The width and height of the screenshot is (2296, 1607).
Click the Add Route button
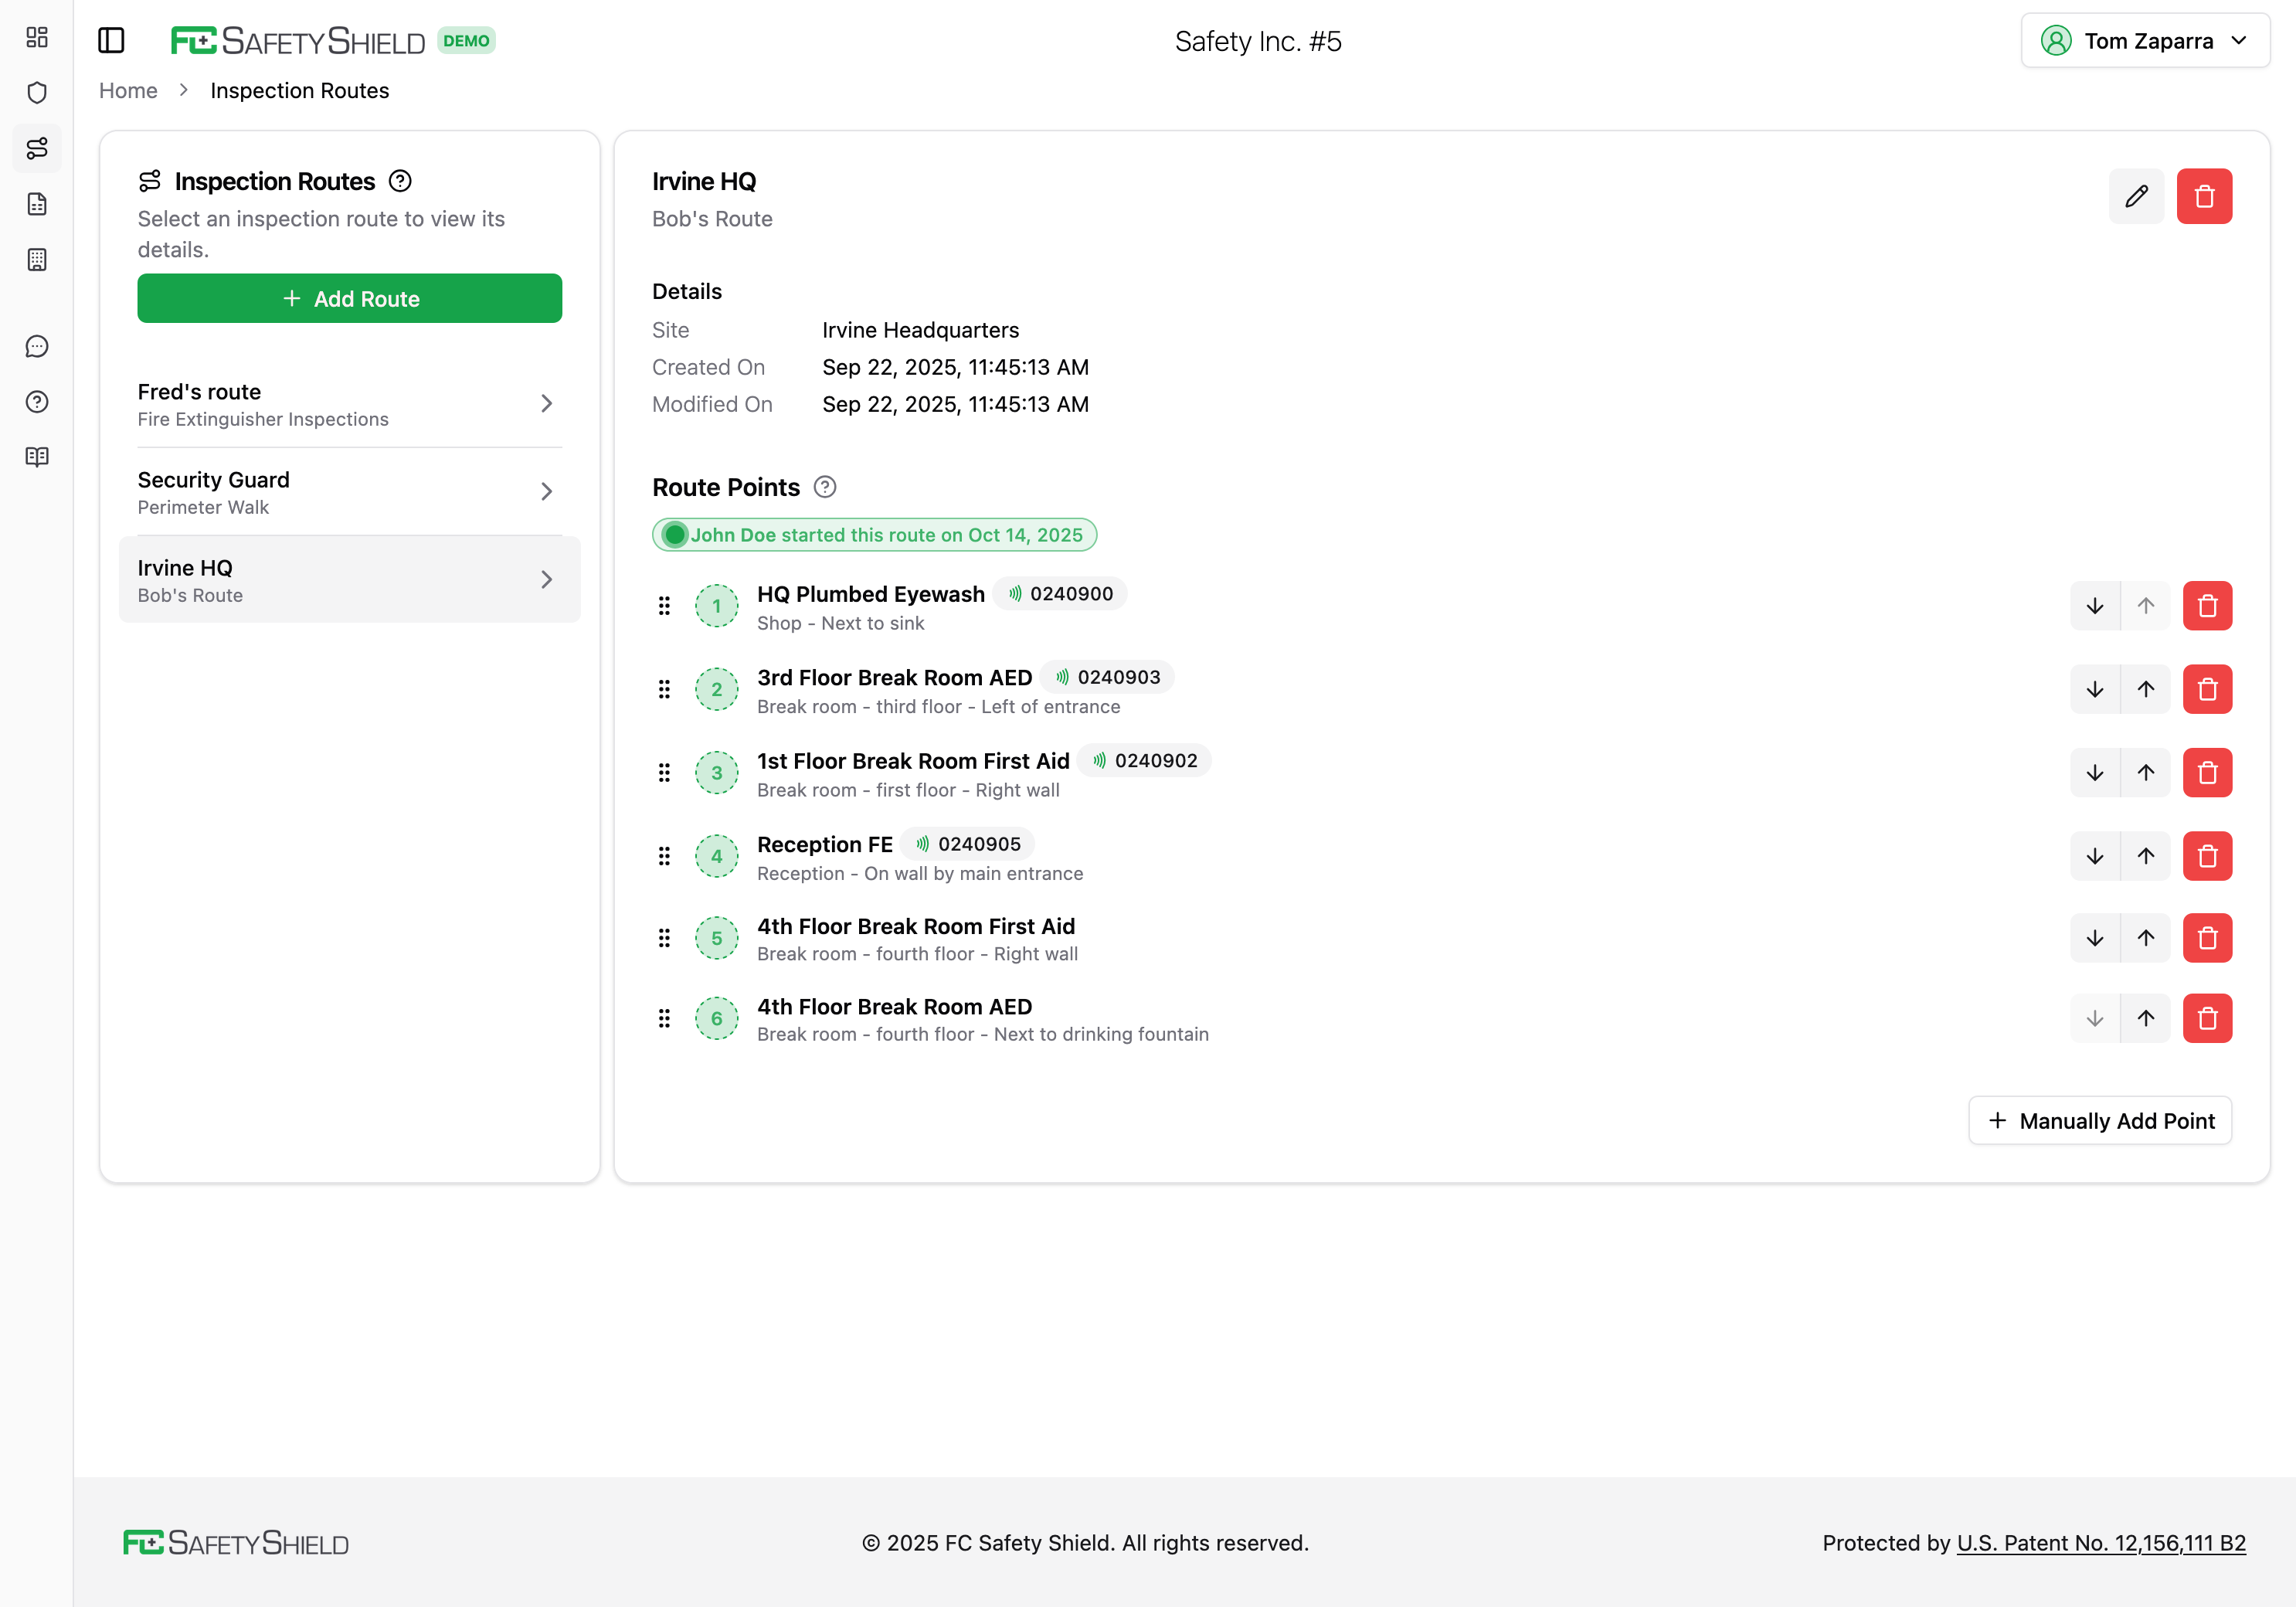pyautogui.click(x=349, y=299)
